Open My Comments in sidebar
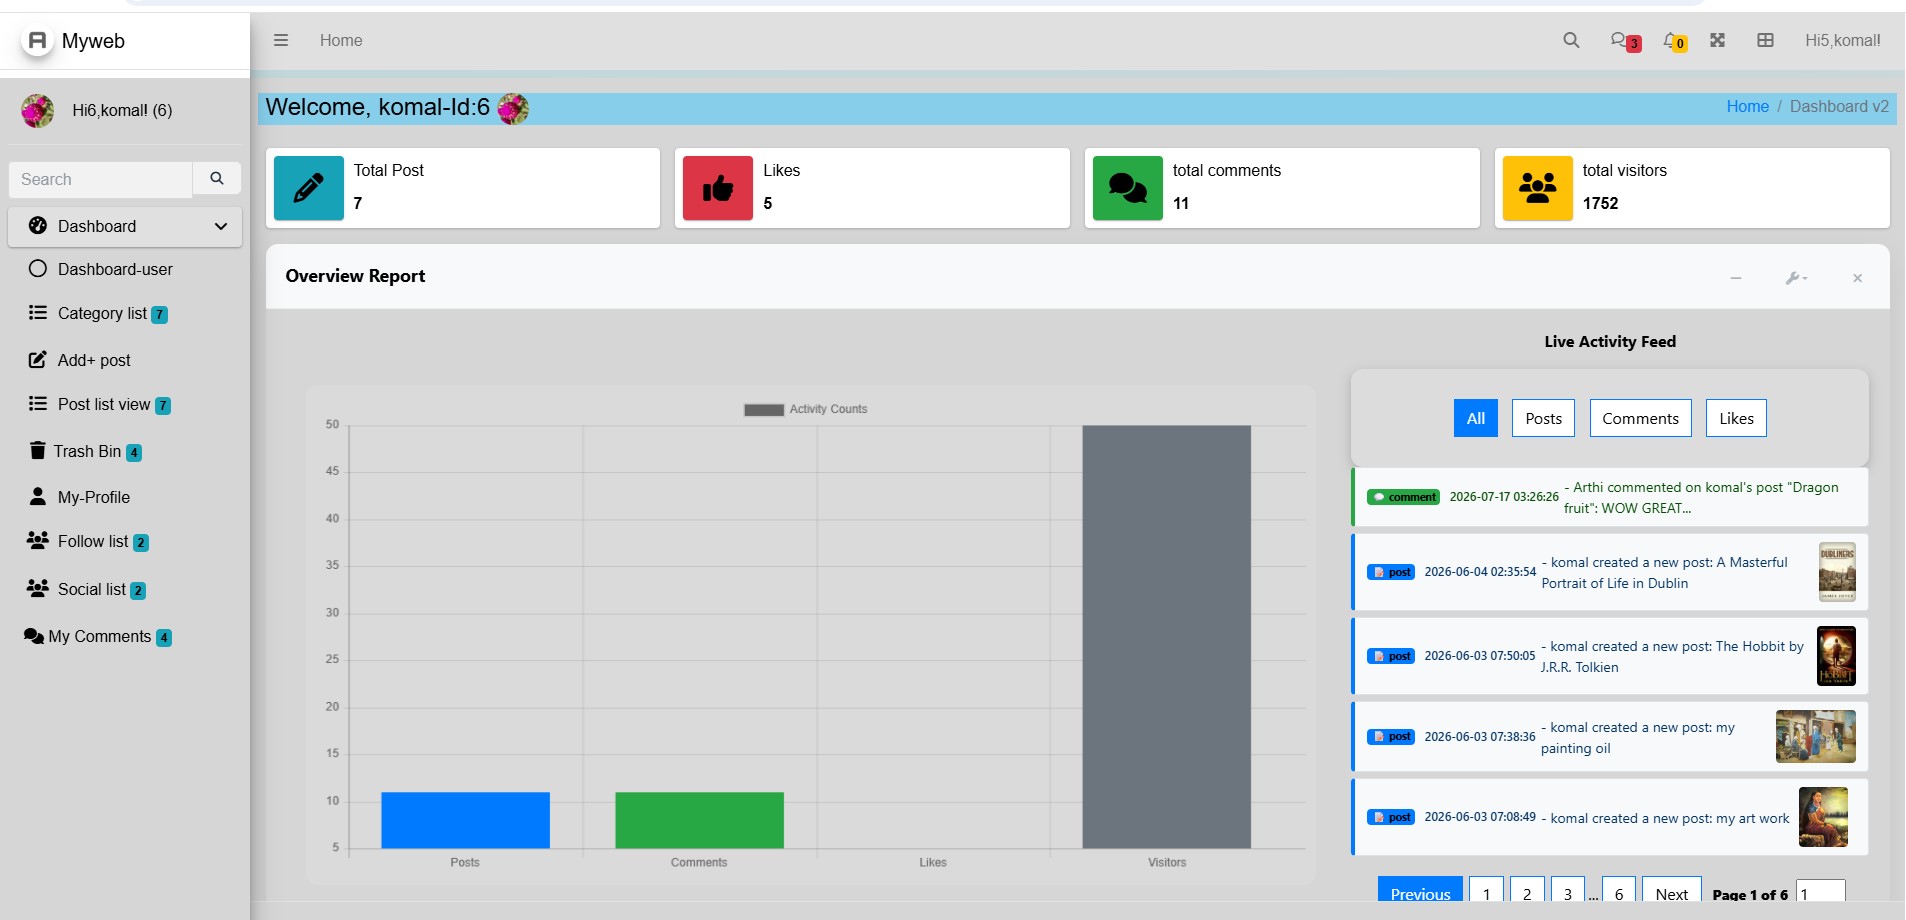This screenshot has height=920, width=1906. (x=110, y=637)
